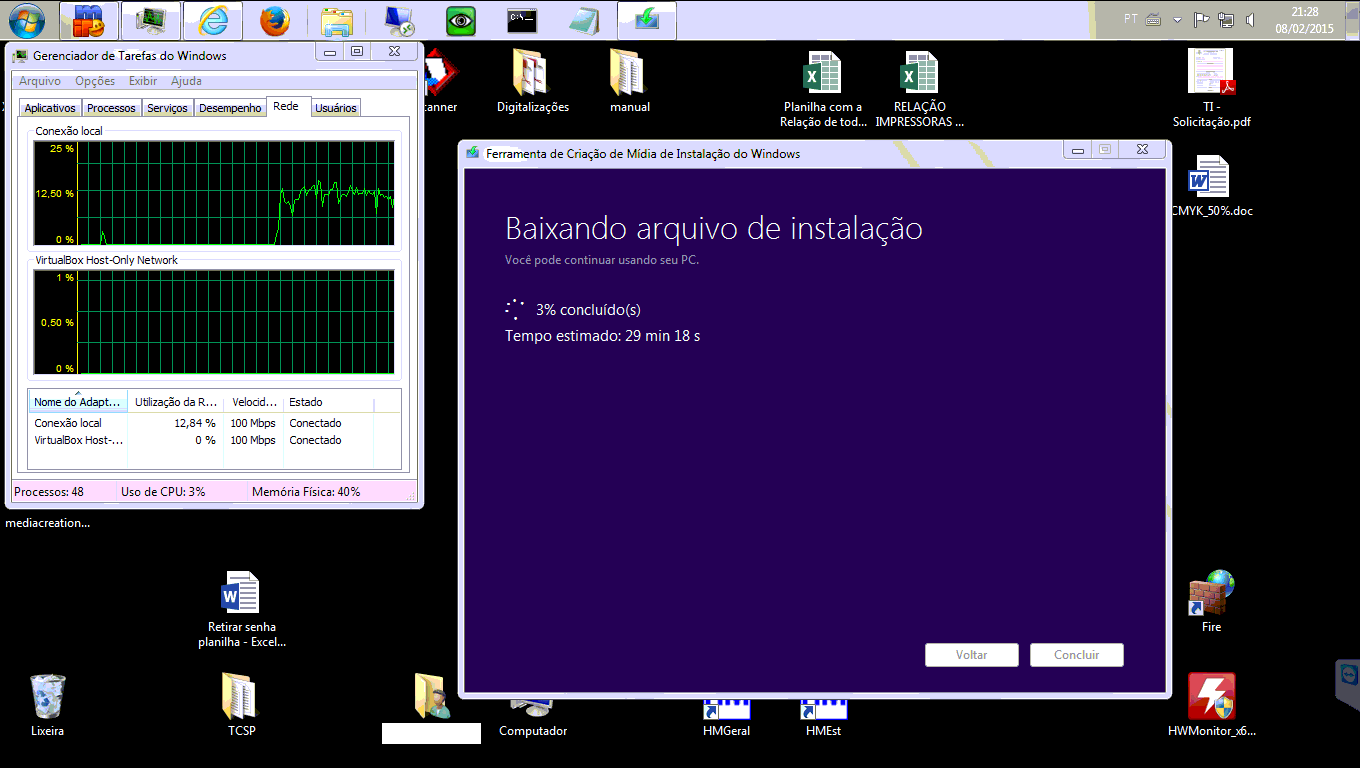
Task: Open the HMEst shortcut
Action: (823, 718)
